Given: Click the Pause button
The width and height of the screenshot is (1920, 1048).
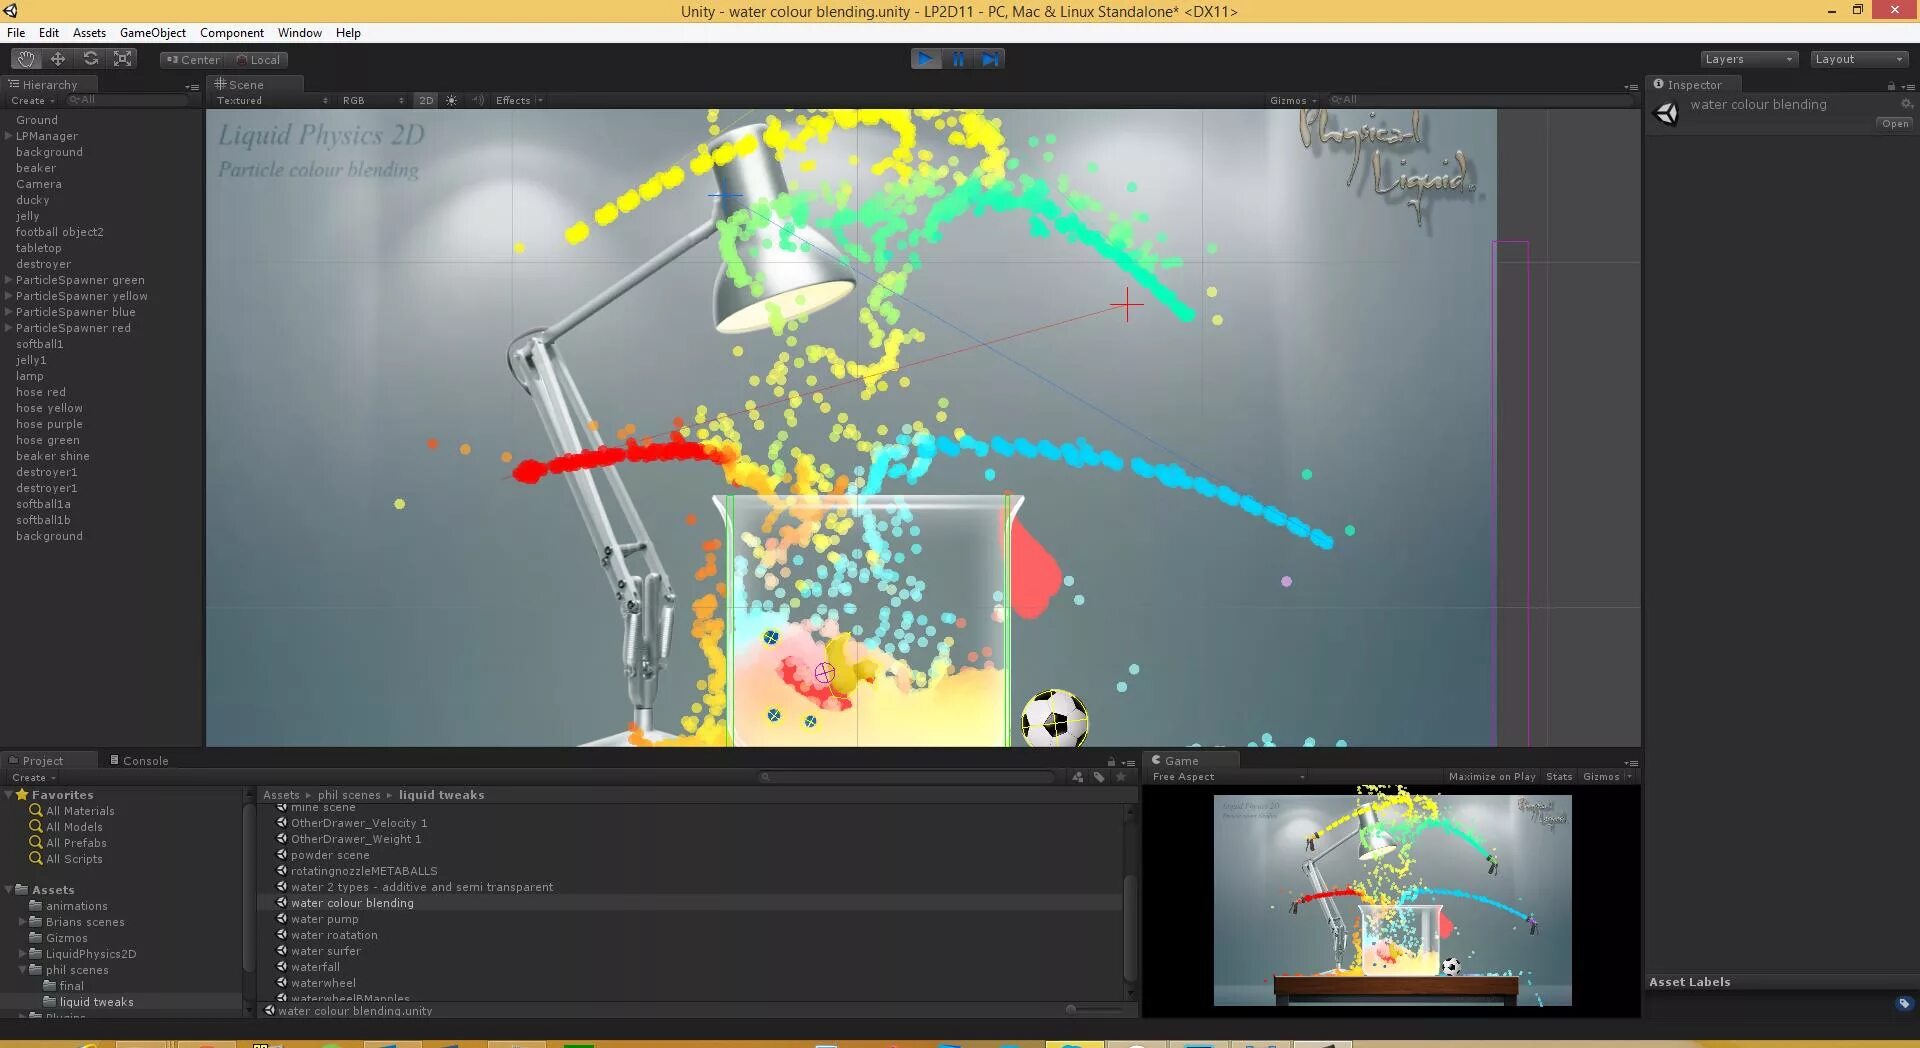Looking at the screenshot, I should pyautogui.click(x=958, y=59).
